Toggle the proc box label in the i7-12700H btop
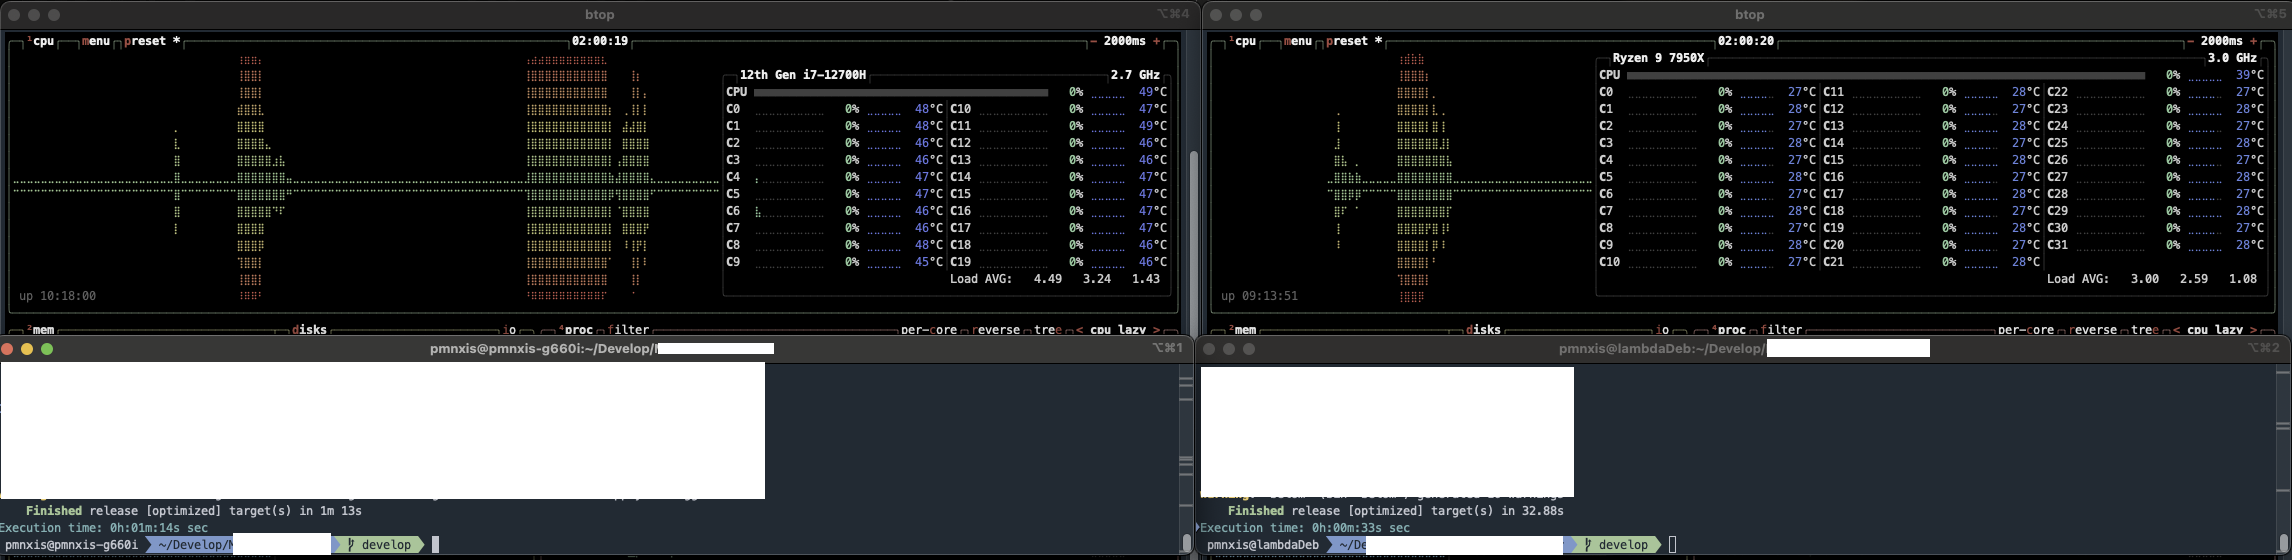Viewport: 2292px width, 560px height. [x=576, y=329]
